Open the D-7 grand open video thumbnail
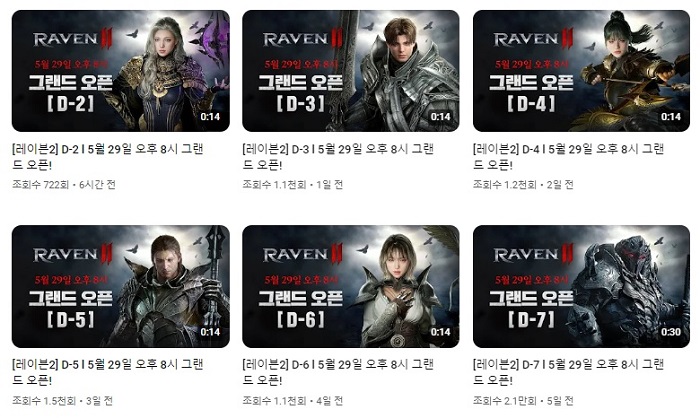This screenshot has height=418, width=700. (x=581, y=286)
